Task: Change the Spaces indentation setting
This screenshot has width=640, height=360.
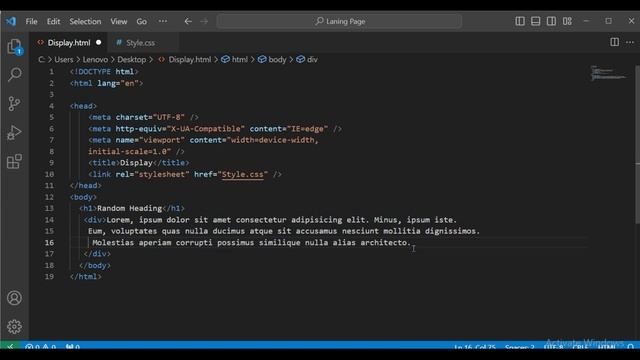Action: [519, 347]
